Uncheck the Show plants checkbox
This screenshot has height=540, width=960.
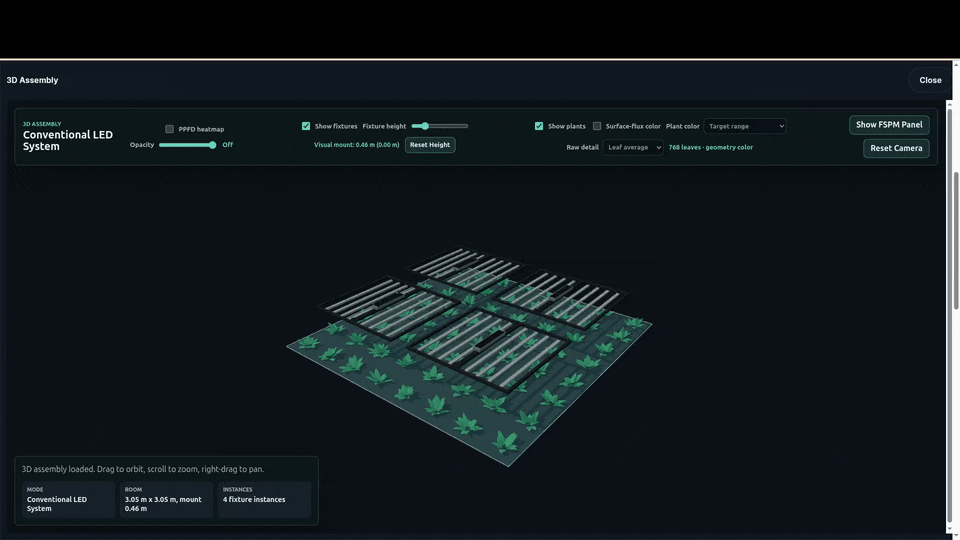pyautogui.click(x=539, y=126)
